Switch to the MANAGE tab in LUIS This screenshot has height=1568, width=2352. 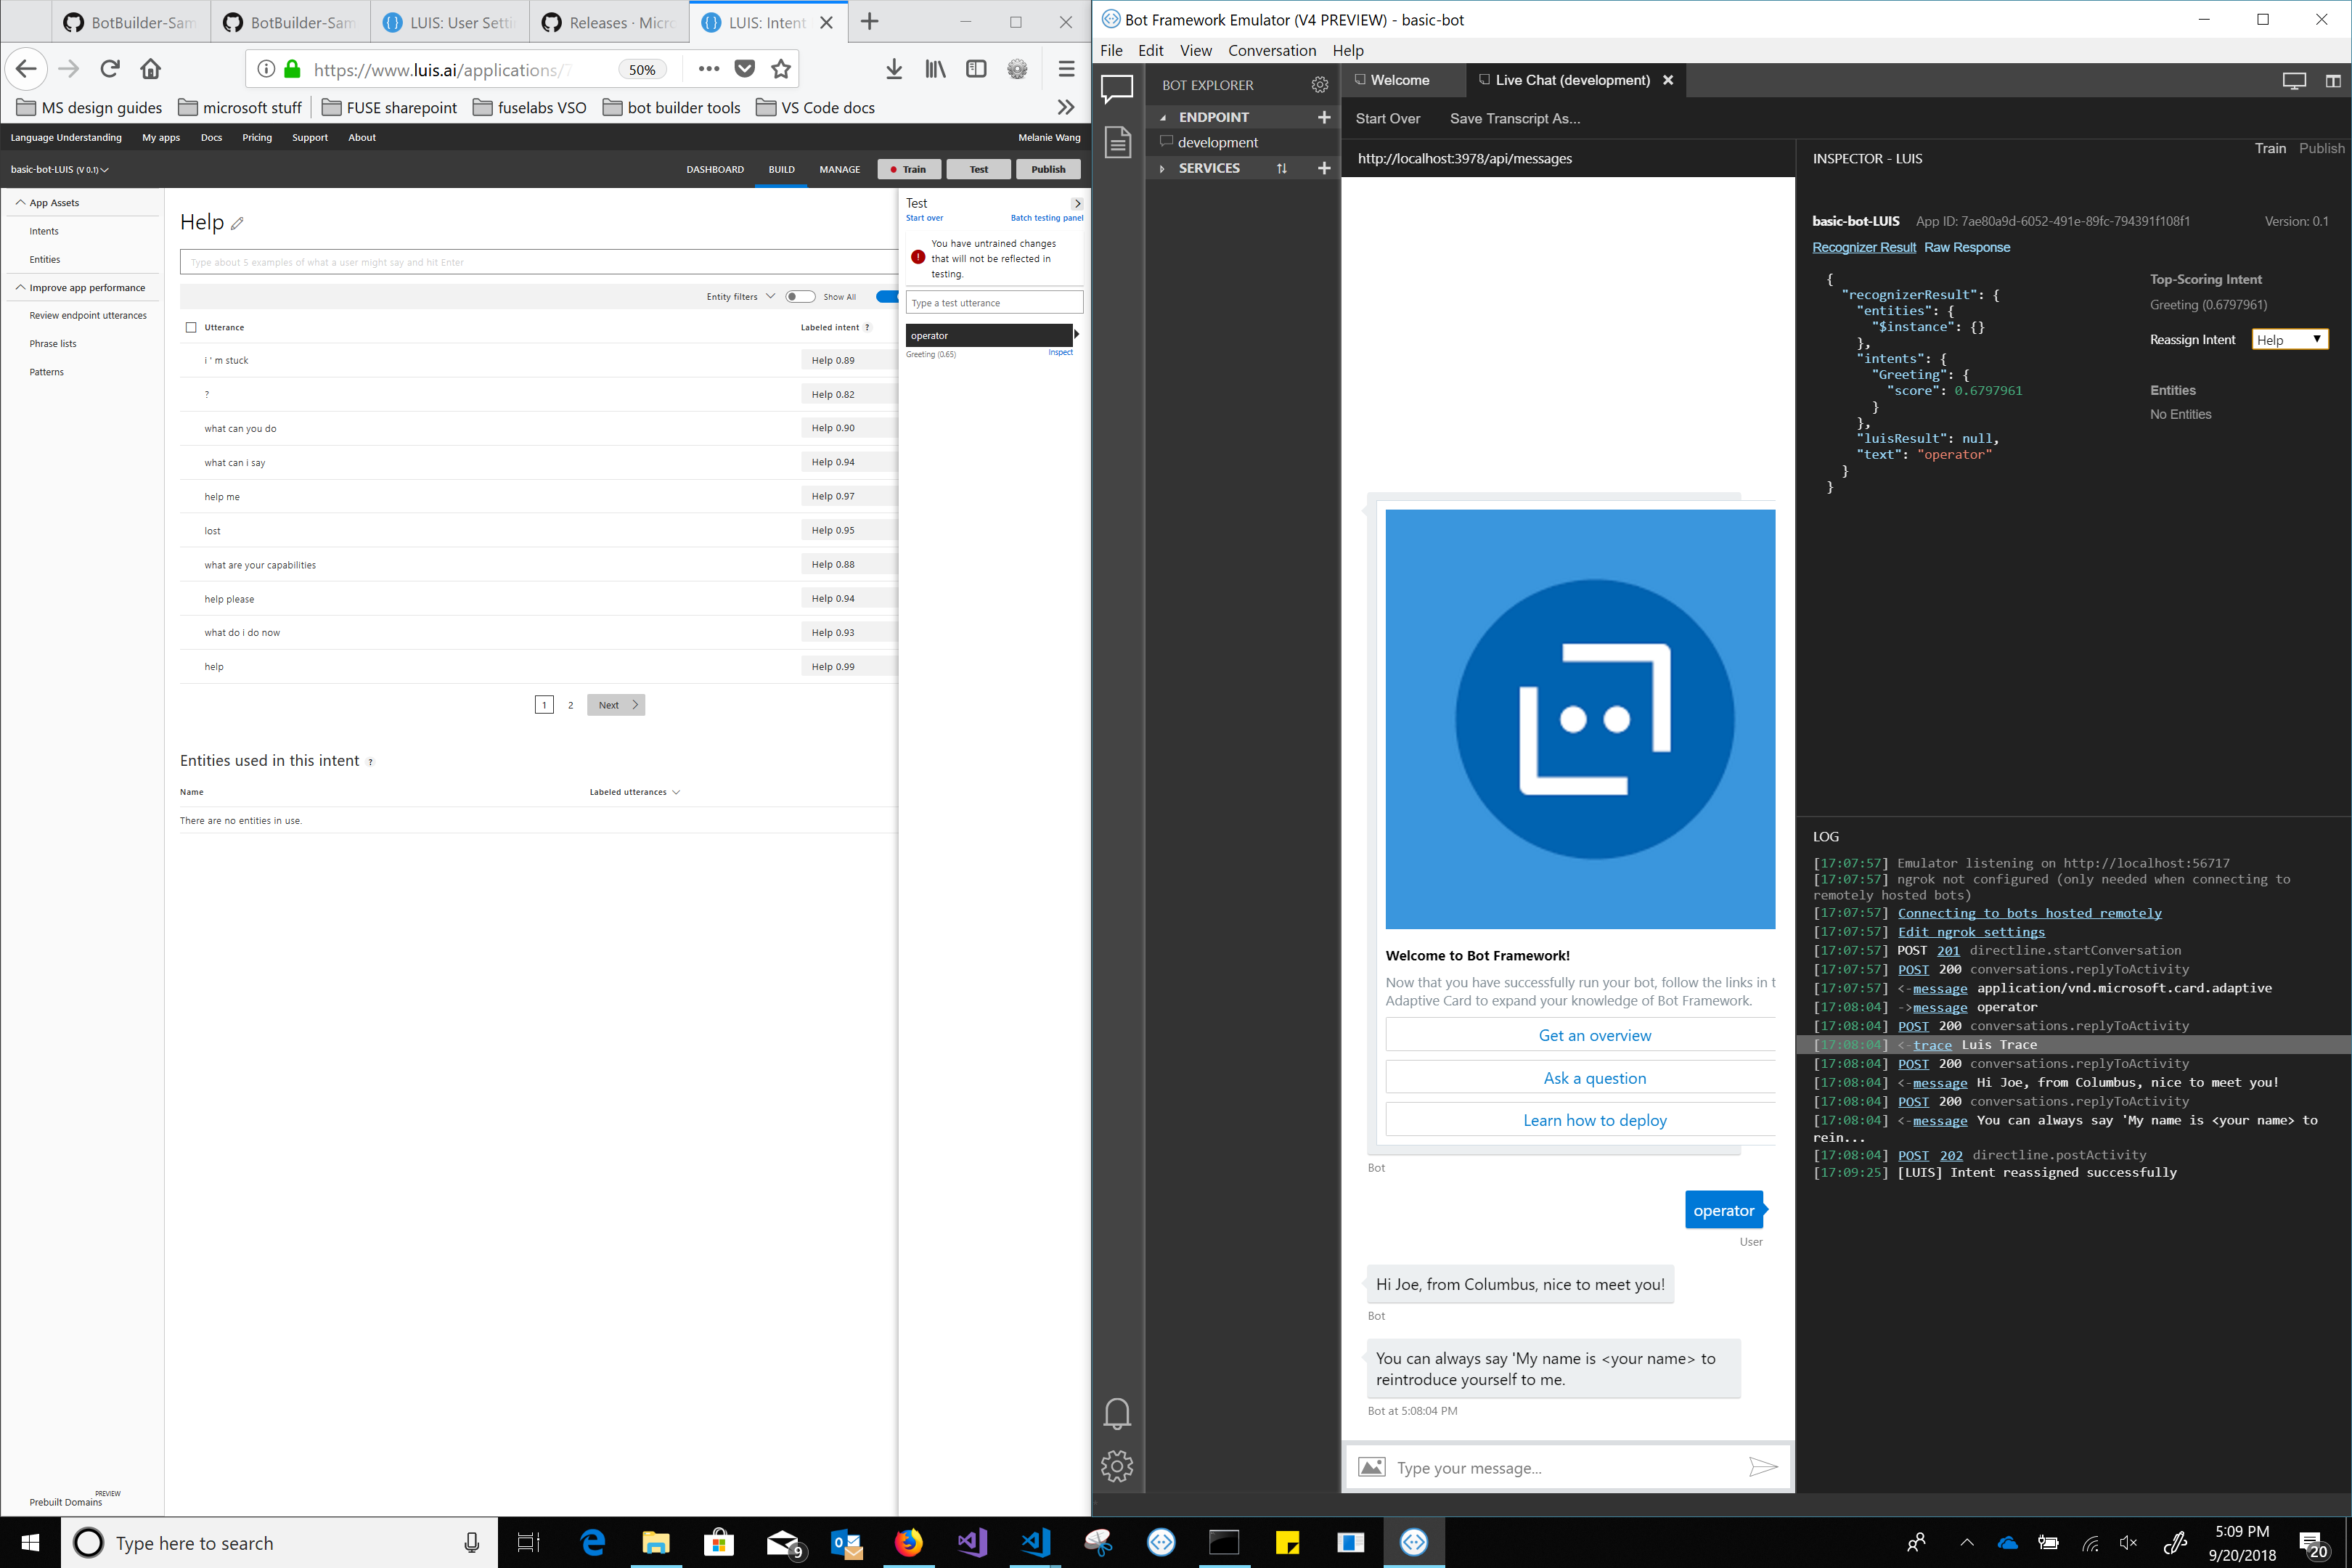(839, 169)
